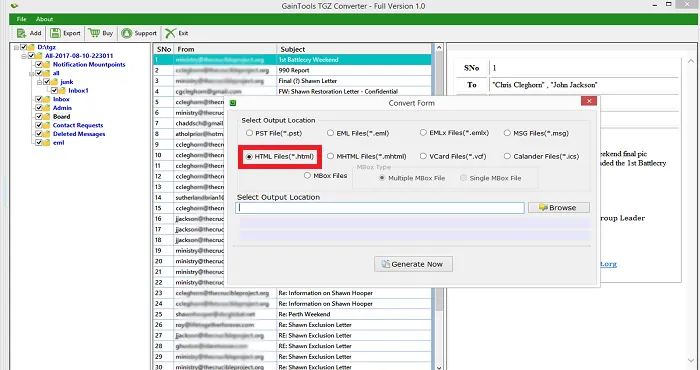
Task: Click the Buy shopping cart icon
Action: tap(94, 33)
